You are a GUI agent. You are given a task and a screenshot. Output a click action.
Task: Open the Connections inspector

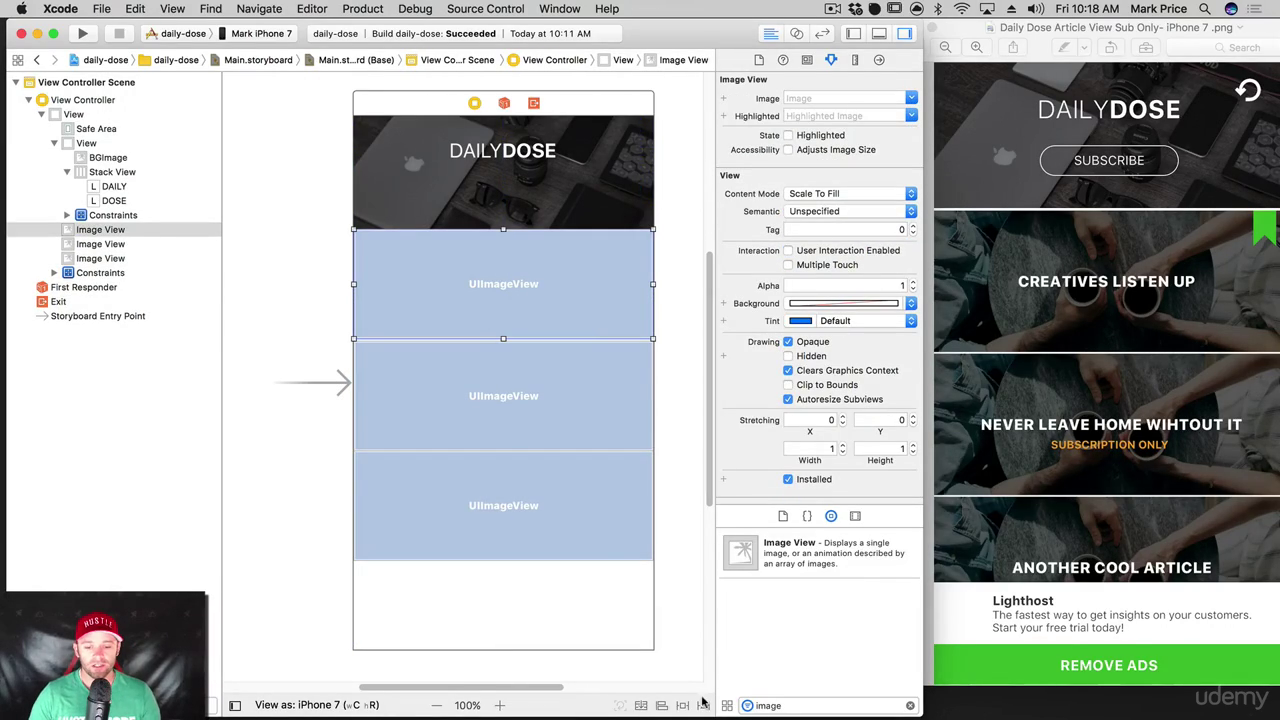[x=879, y=60]
